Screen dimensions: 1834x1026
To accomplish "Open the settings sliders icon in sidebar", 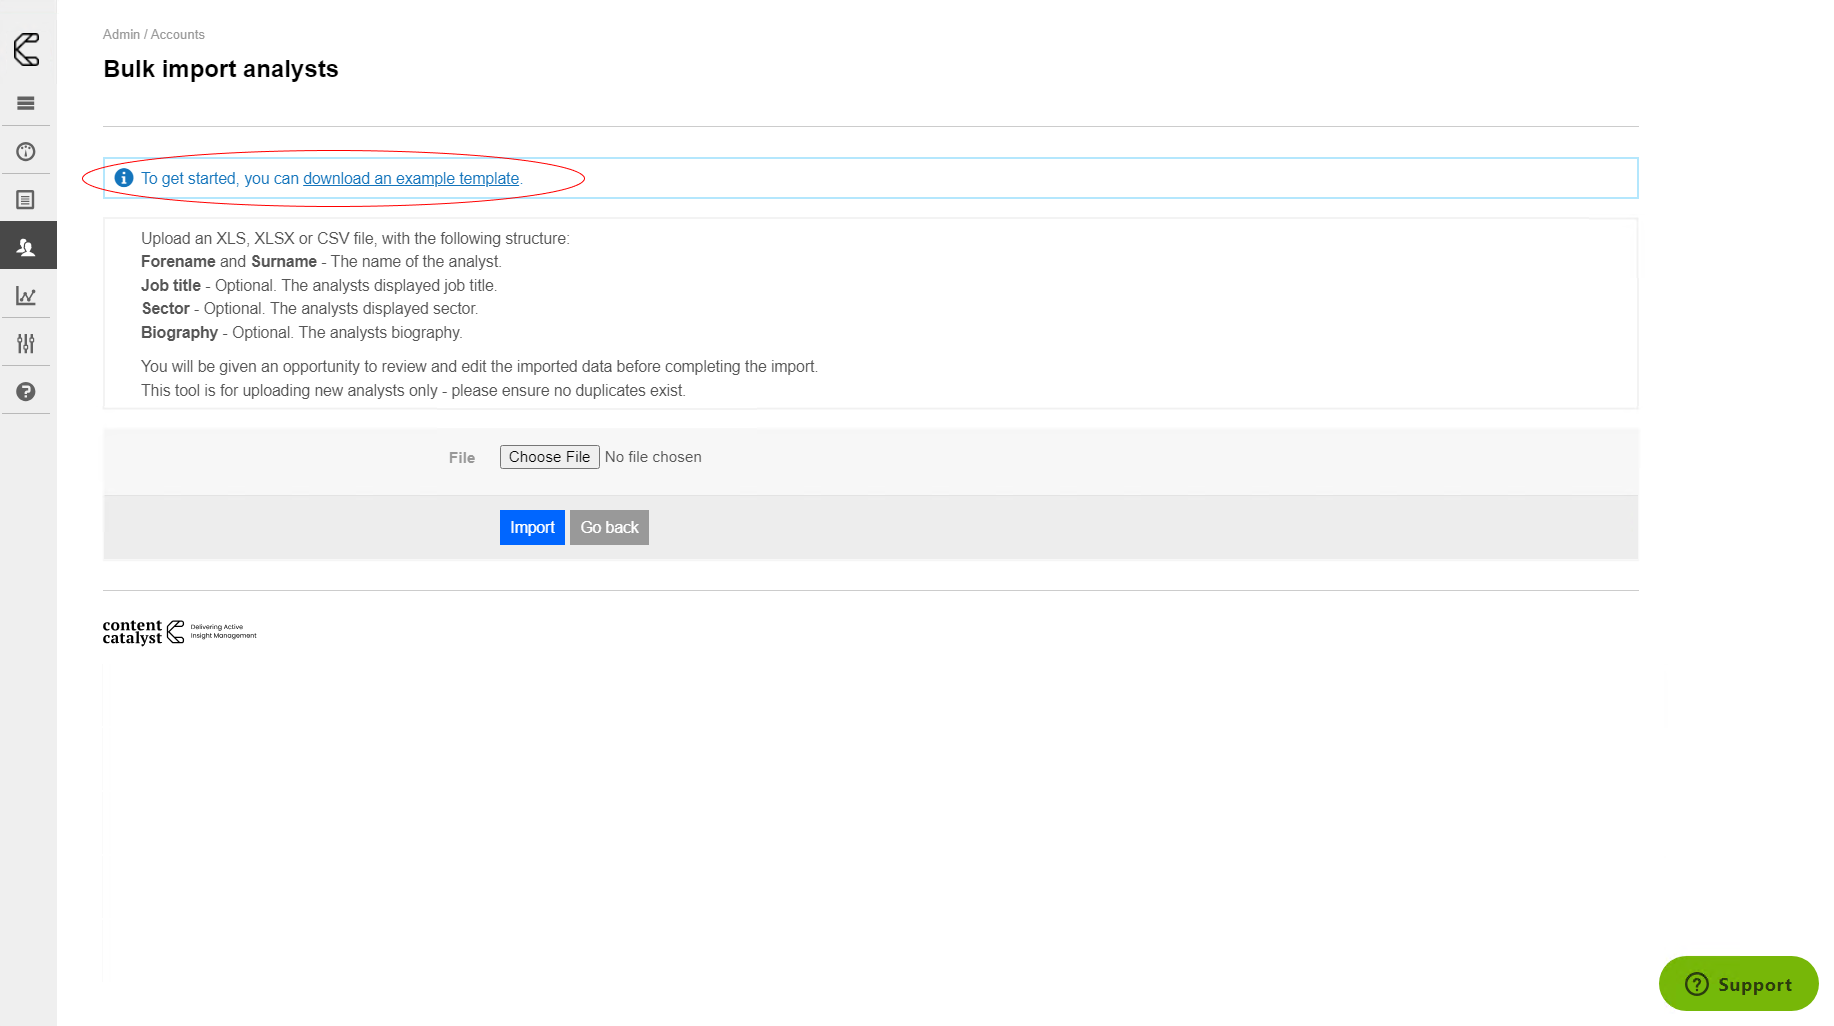I will click(26, 344).
